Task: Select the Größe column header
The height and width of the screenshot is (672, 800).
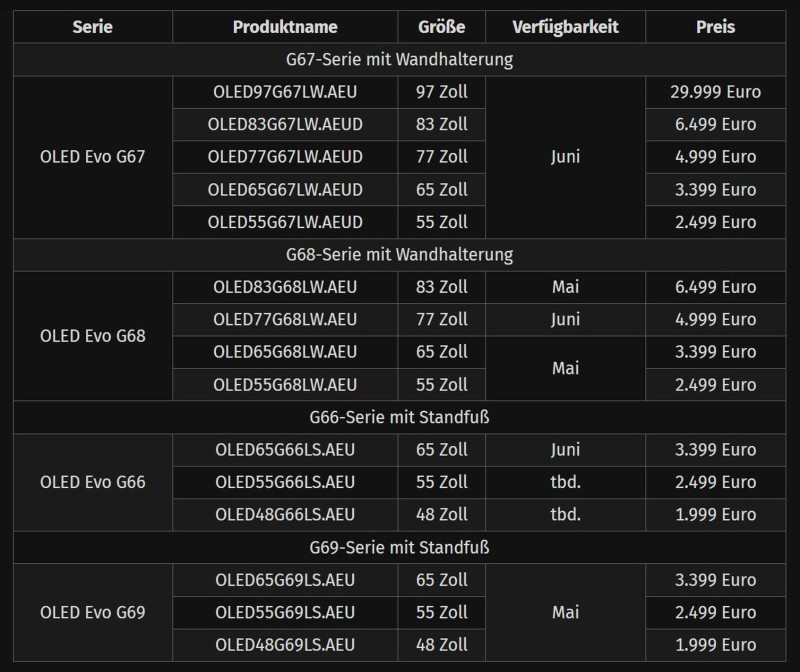Action: click(440, 27)
